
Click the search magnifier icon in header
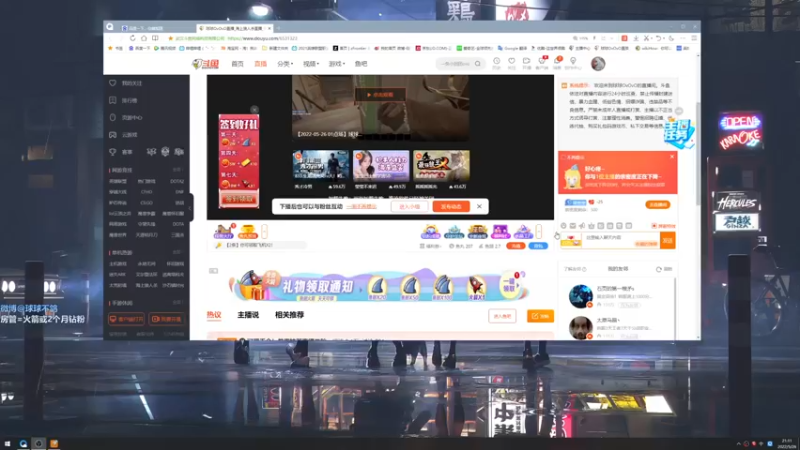pos(478,64)
